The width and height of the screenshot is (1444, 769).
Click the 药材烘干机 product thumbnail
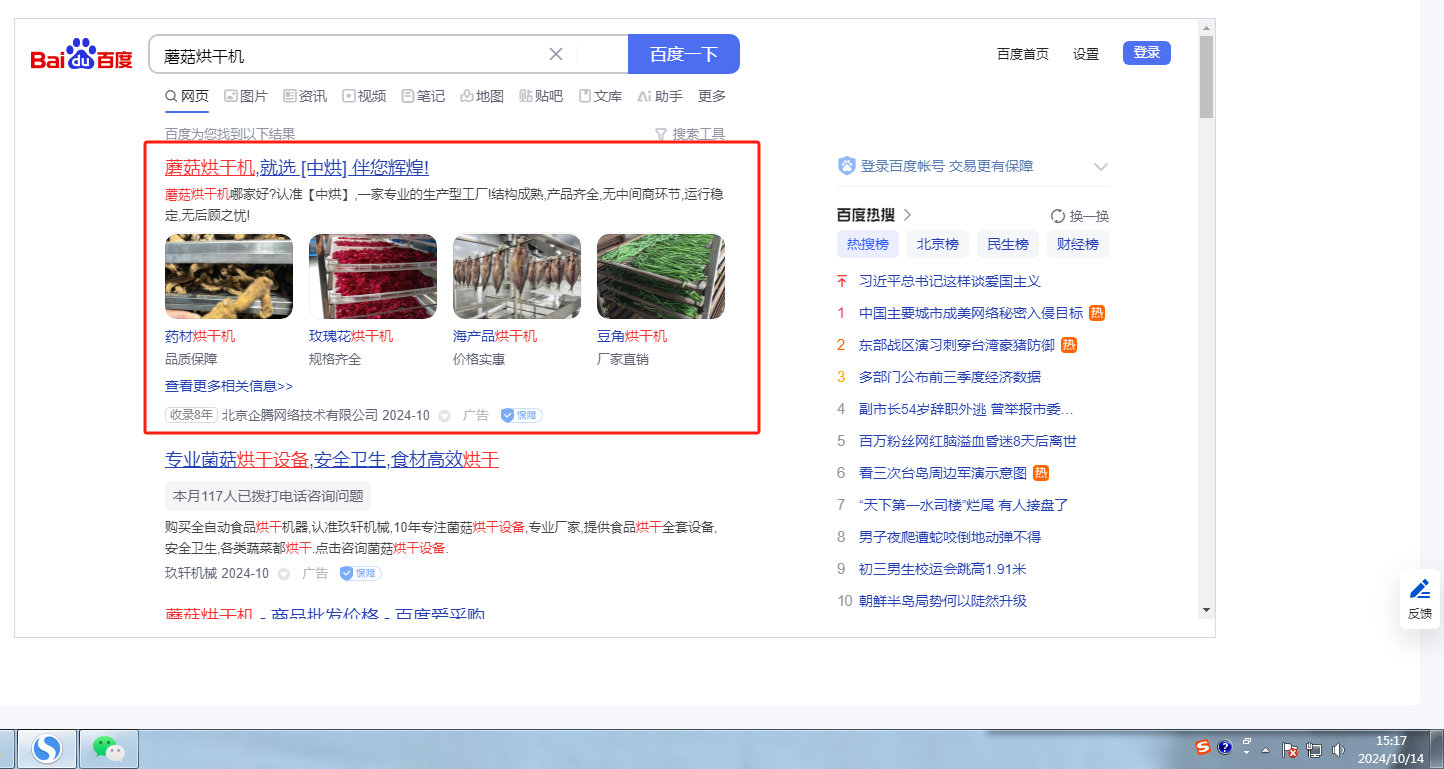coord(229,276)
